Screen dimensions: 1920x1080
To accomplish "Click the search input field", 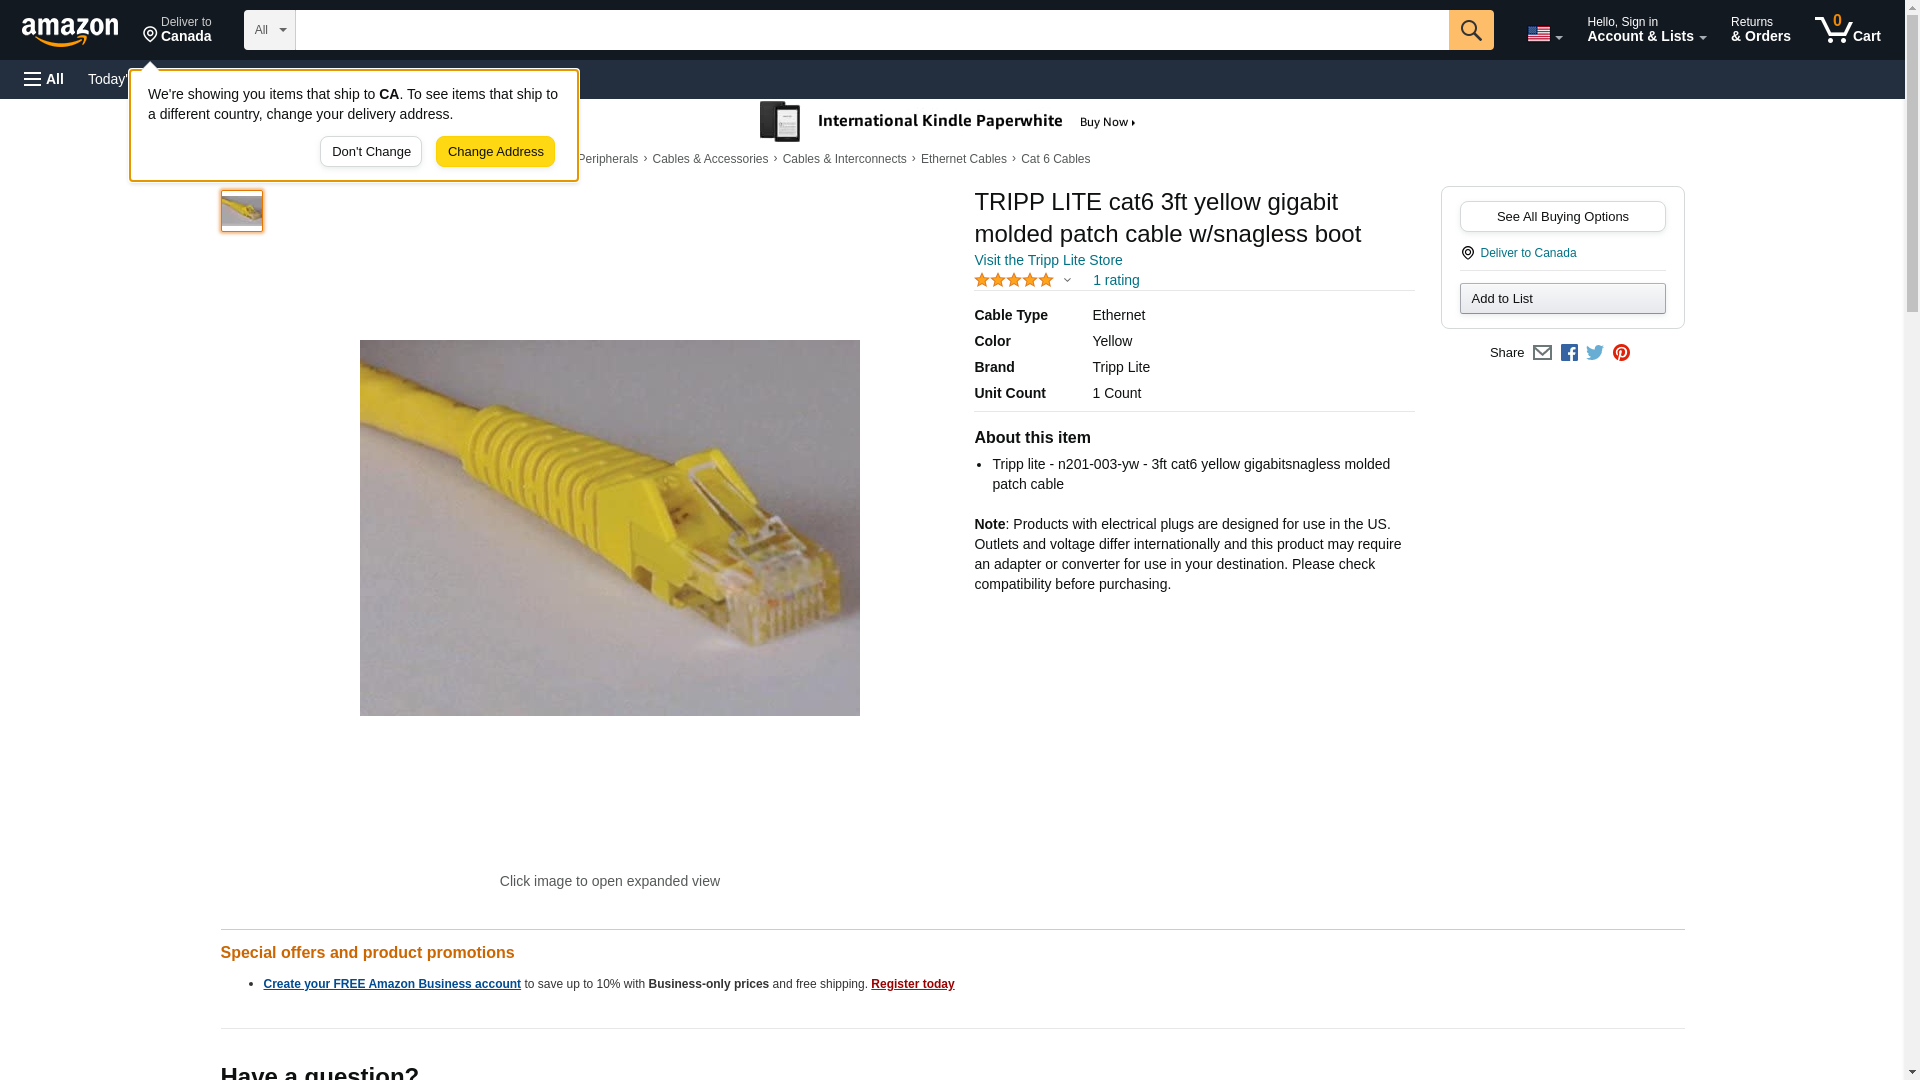I will [872, 30].
